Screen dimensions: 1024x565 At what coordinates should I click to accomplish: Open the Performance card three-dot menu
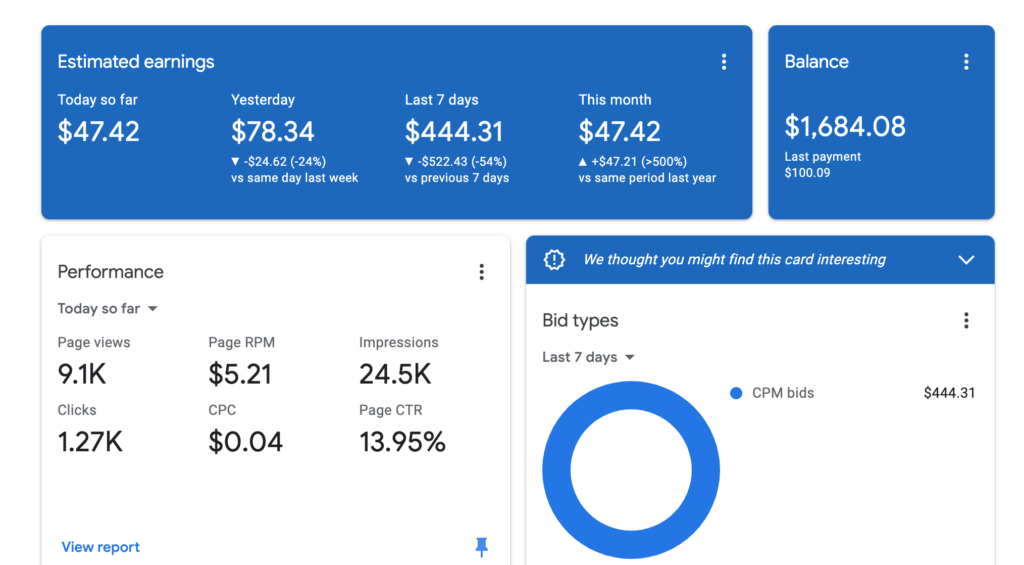pyautogui.click(x=481, y=272)
